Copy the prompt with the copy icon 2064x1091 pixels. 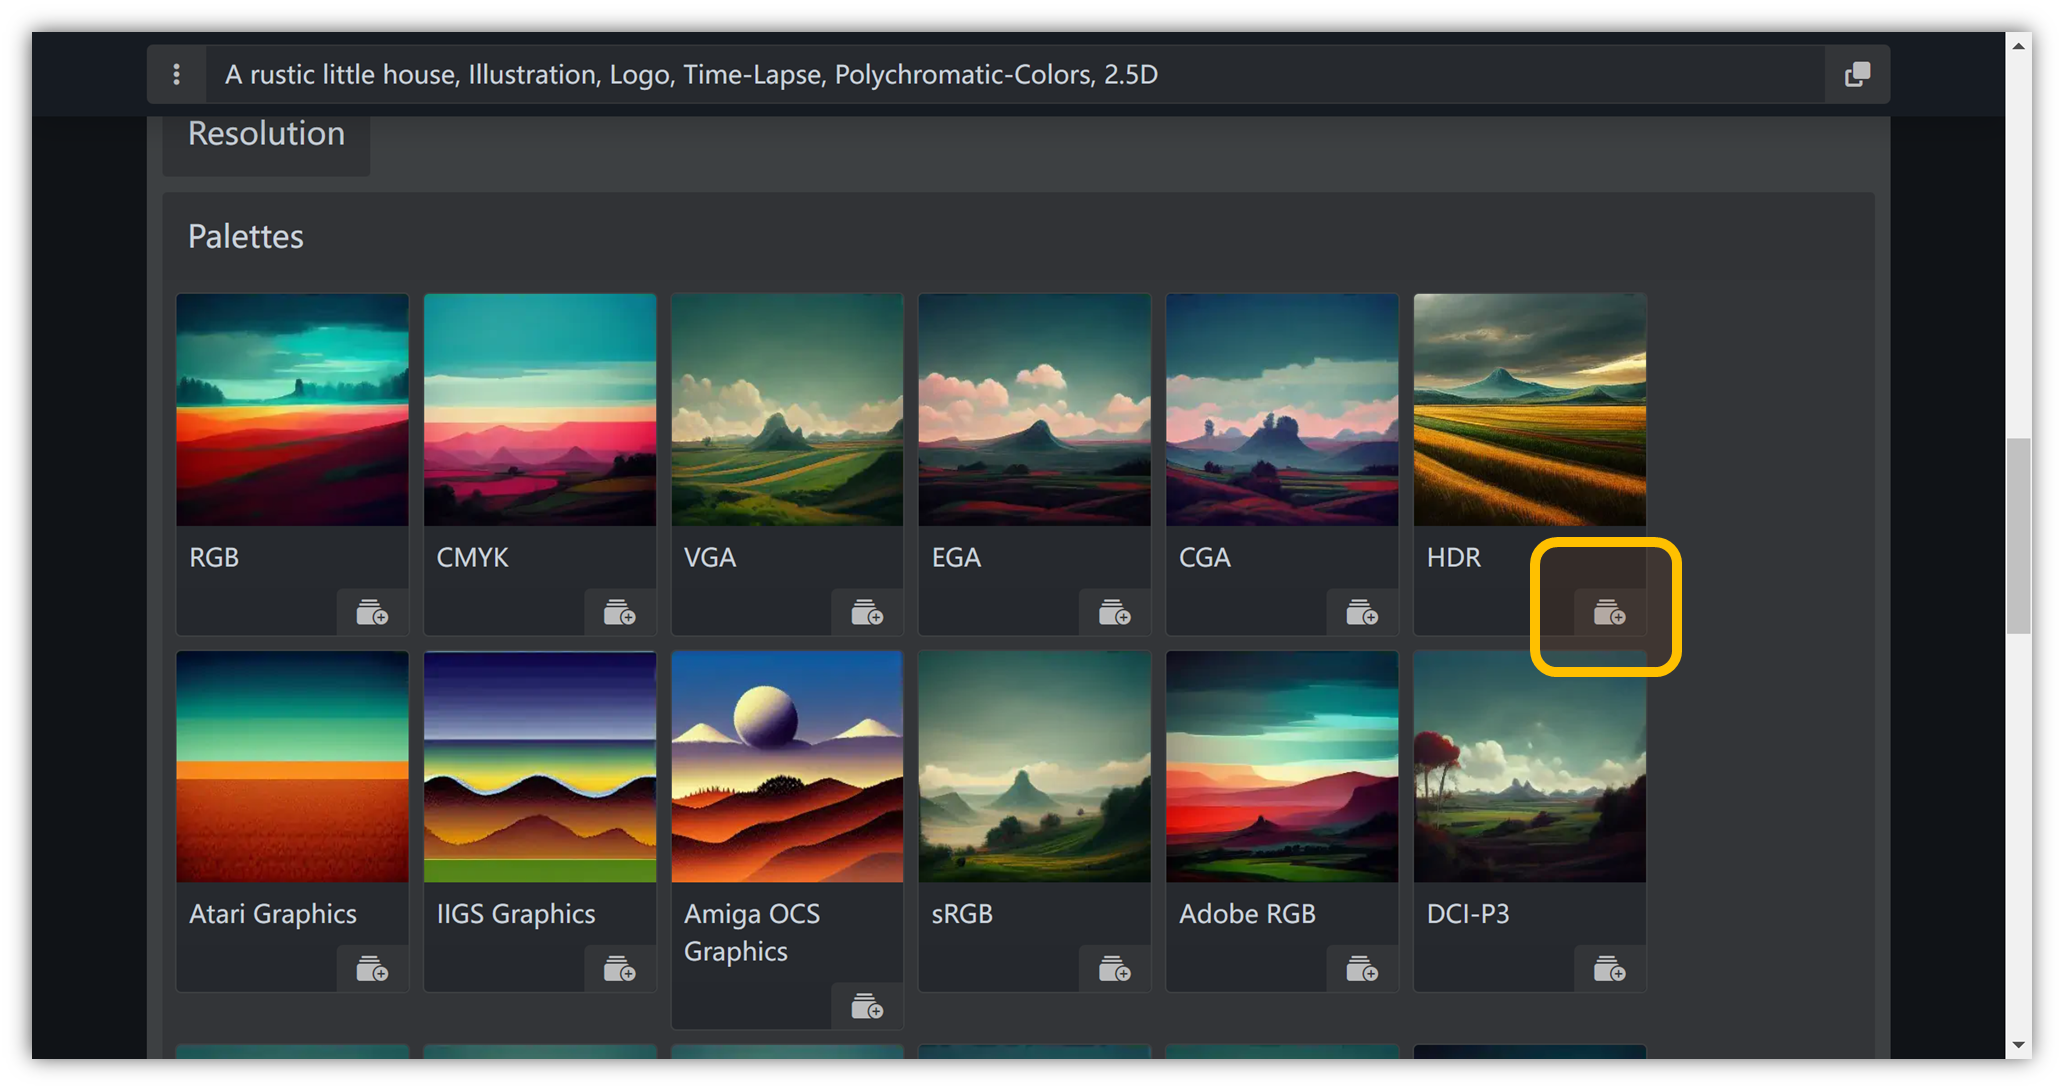coord(1857,74)
